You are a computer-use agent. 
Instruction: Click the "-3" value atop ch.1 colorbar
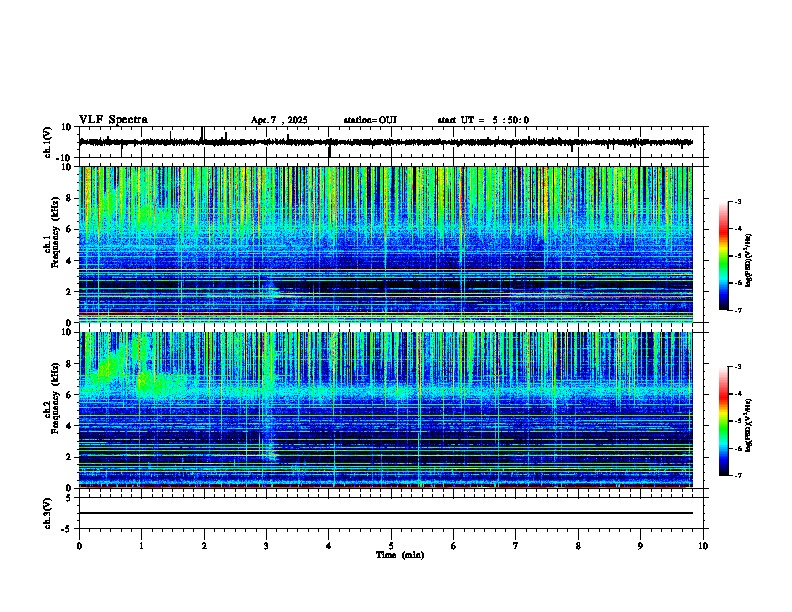[x=738, y=201]
